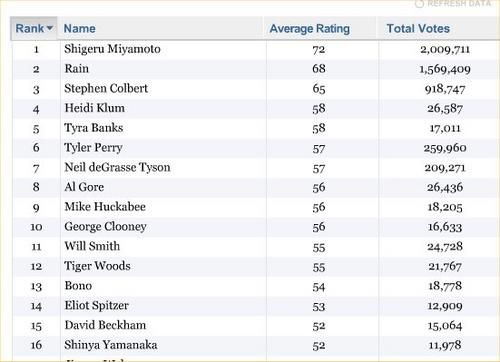Sort by the Rank column header
The height and width of the screenshot is (362, 500).
(30, 28)
